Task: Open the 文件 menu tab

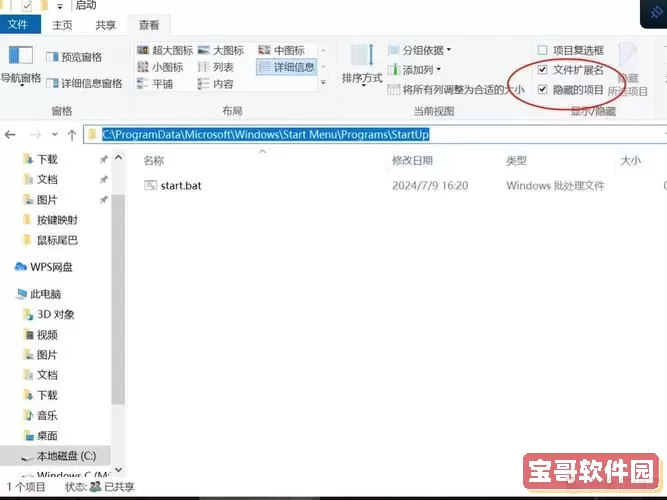Action: pos(20,24)
